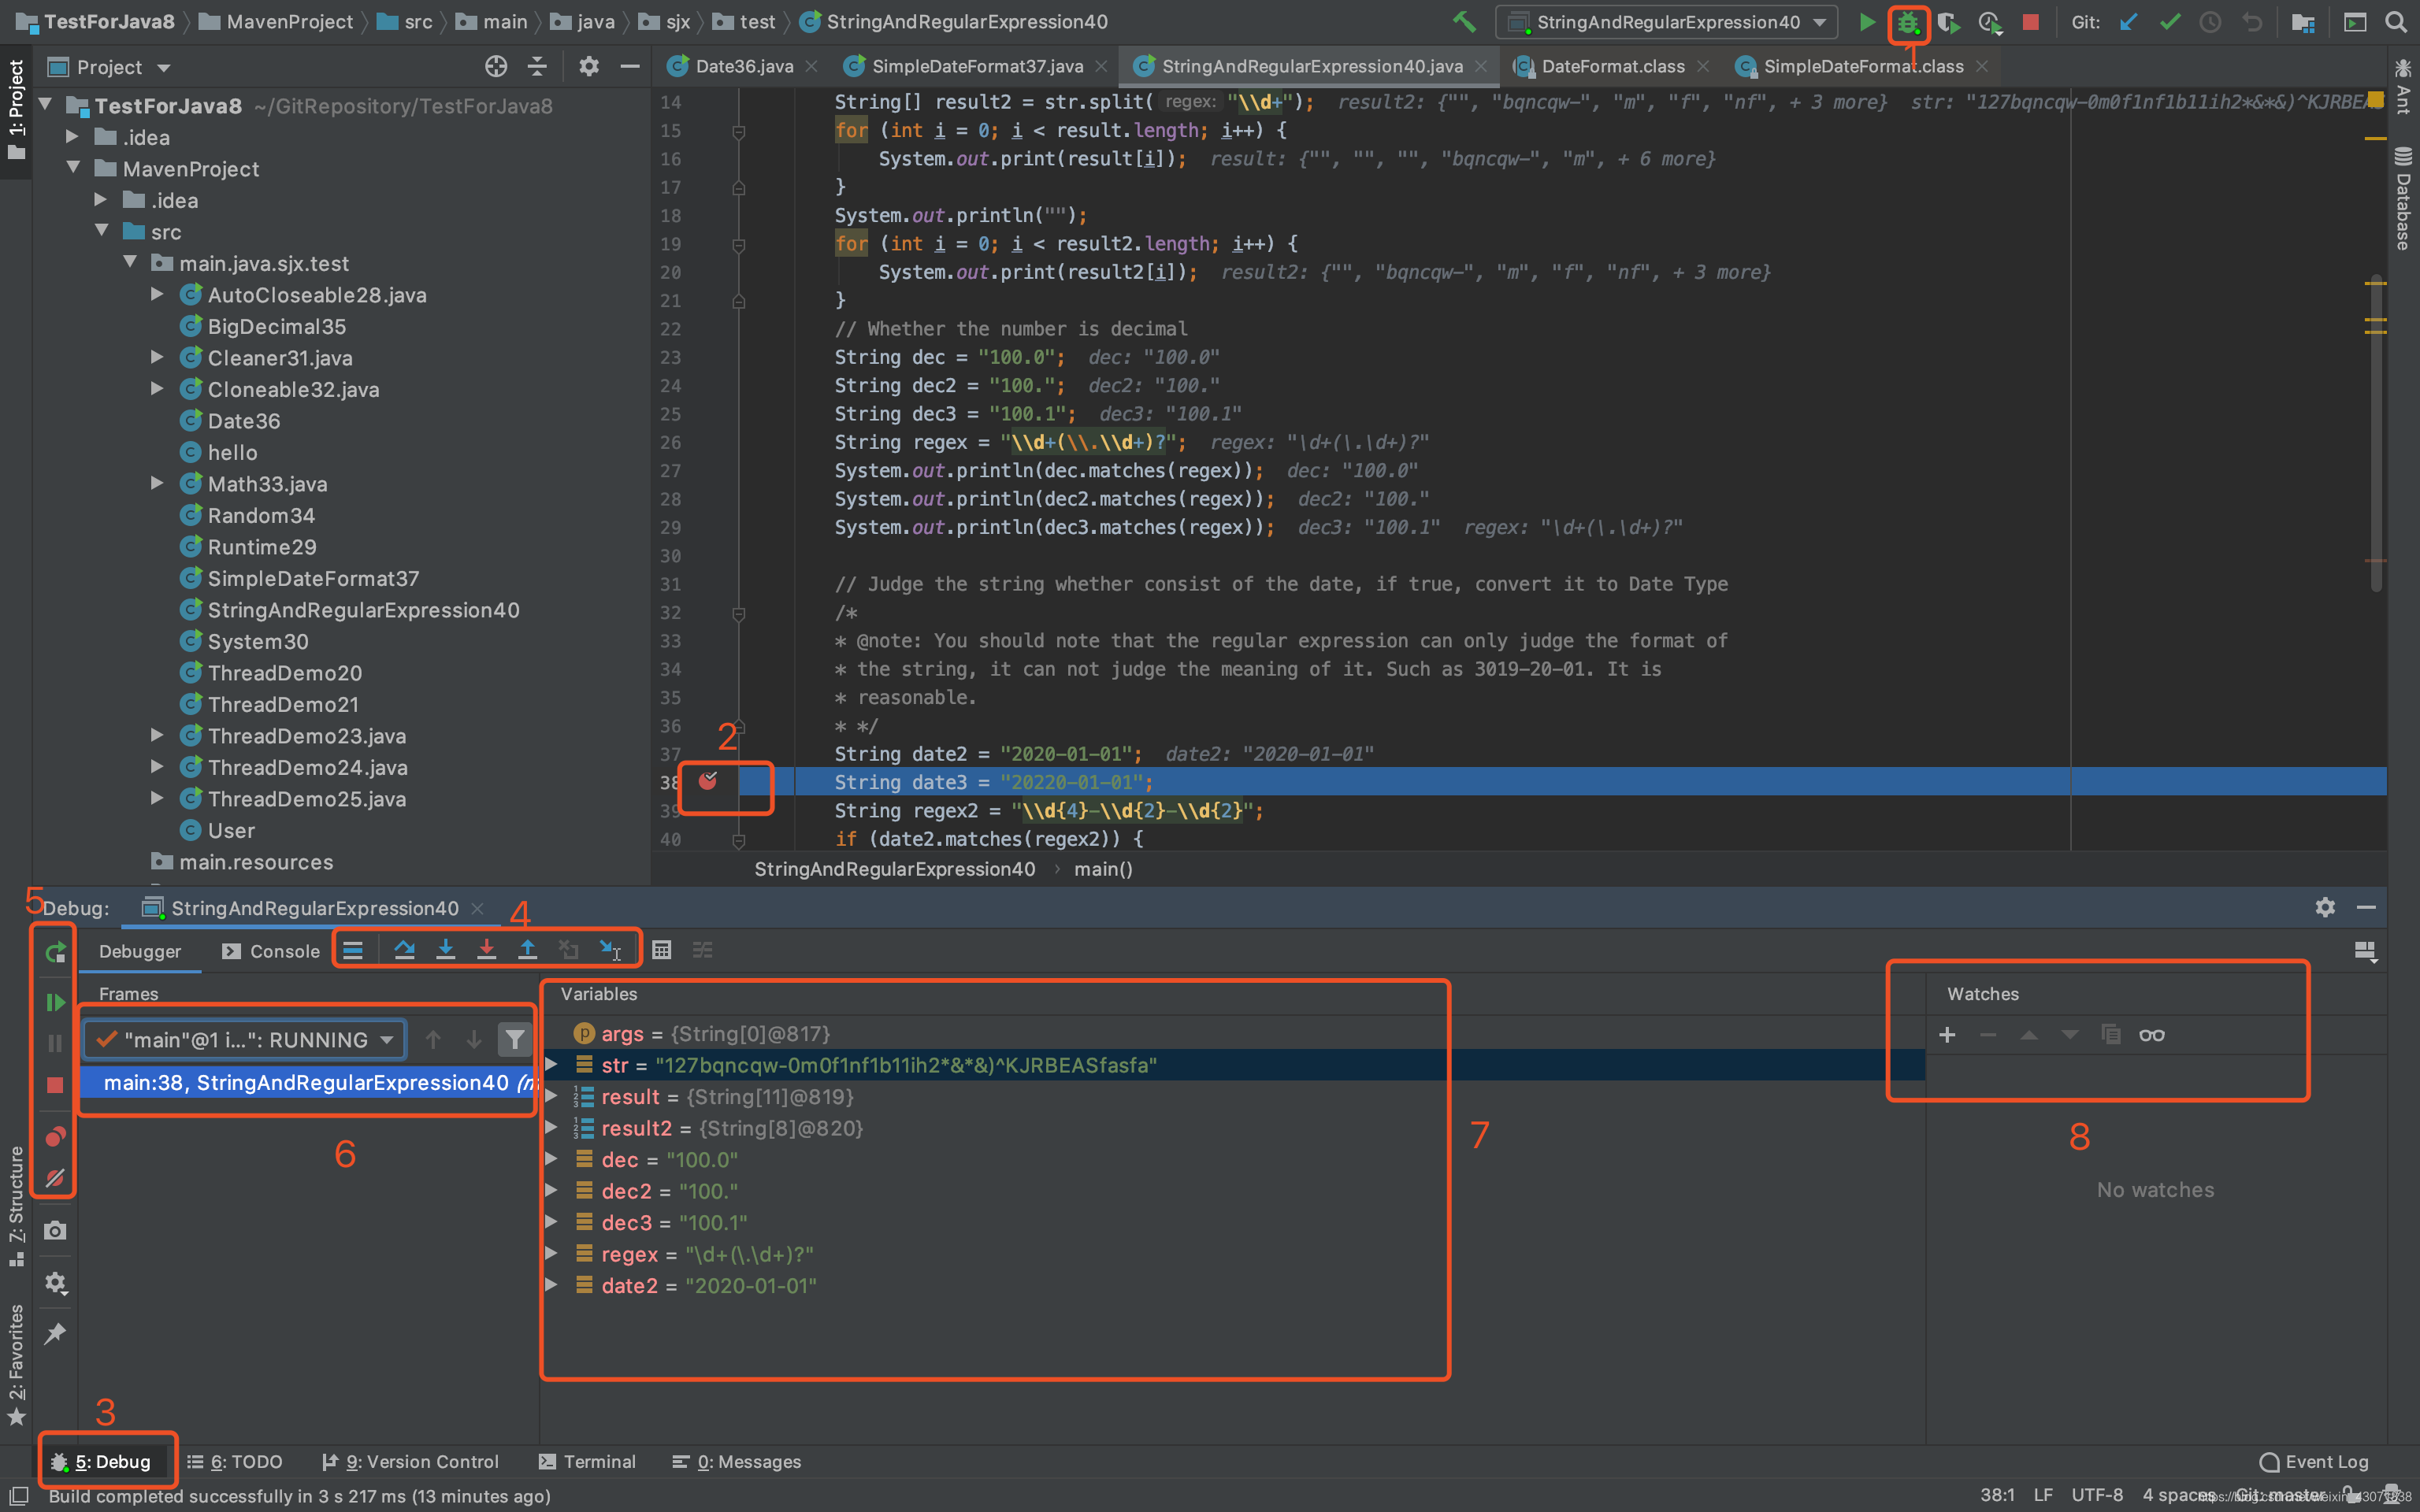Stop debug session via red square

click(55, 1085)
